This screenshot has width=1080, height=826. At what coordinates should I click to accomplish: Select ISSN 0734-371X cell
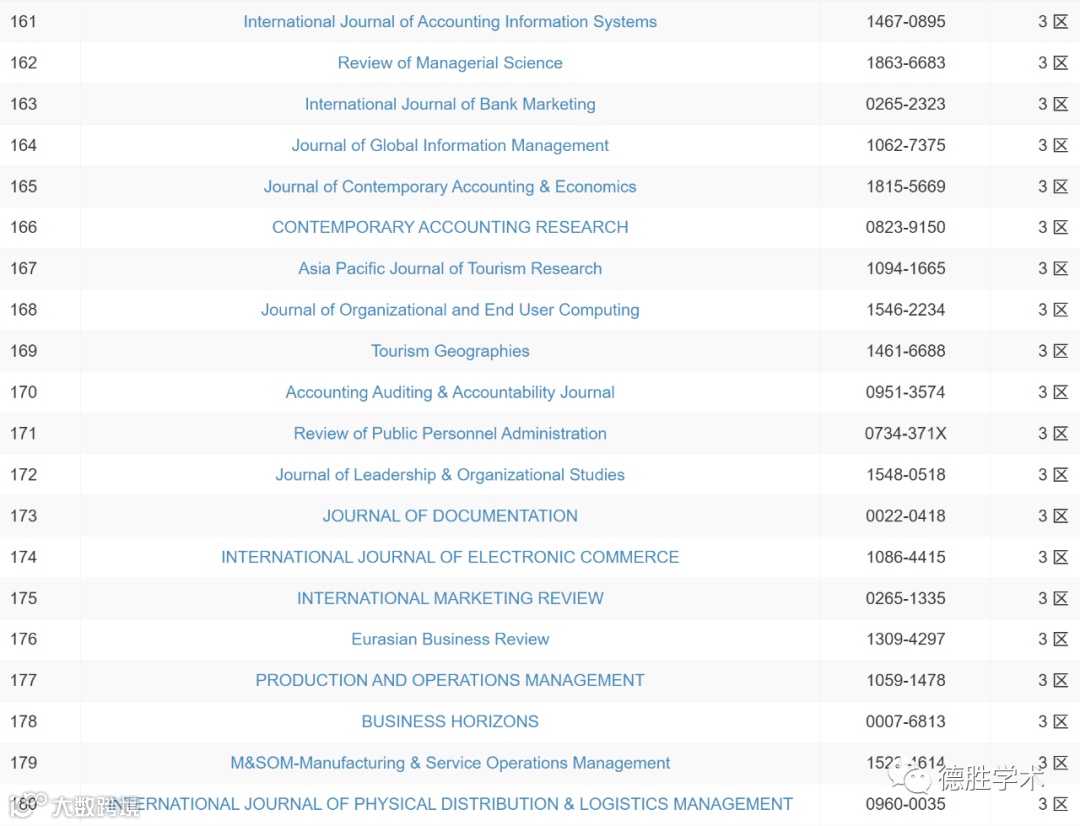[x=906, y=433]
